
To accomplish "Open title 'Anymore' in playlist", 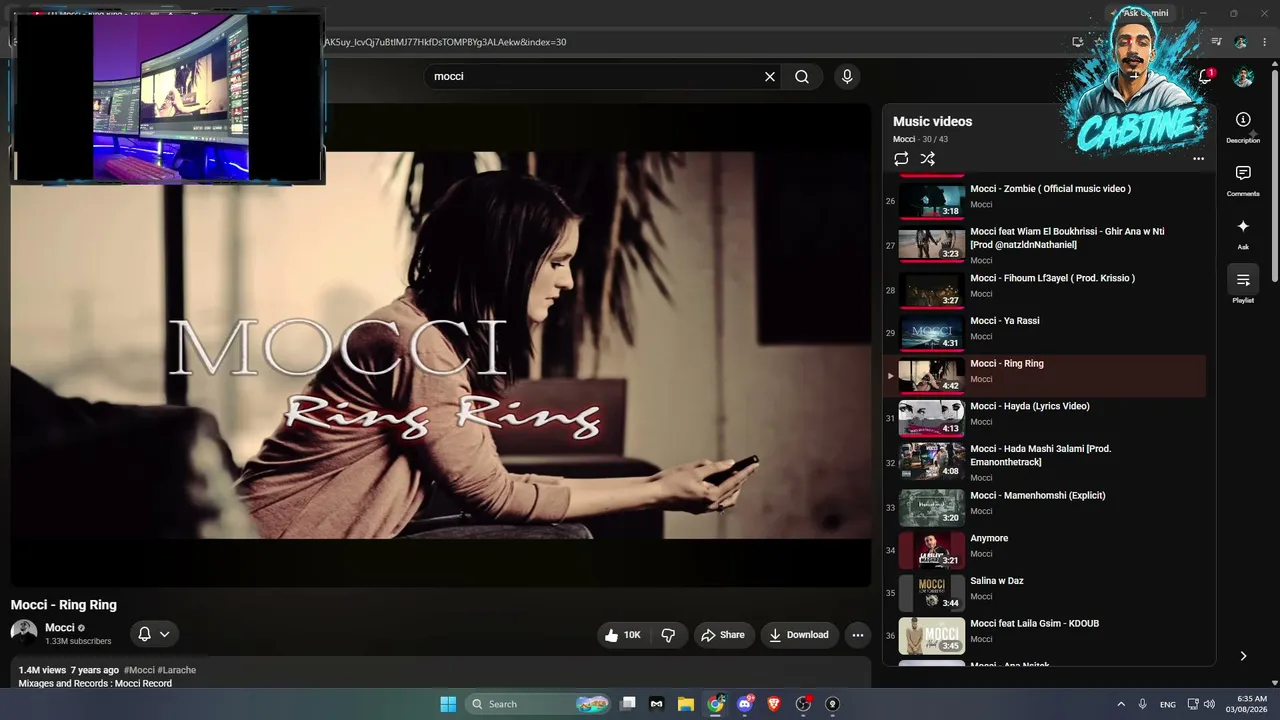I will coord(989,538).
